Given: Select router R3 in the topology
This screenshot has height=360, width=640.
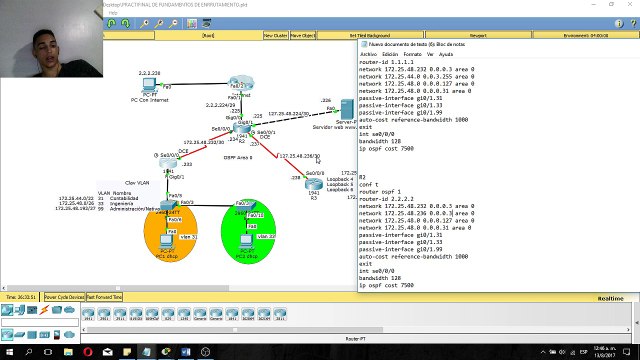Looking at the screenshot, I should coord(313,184).
